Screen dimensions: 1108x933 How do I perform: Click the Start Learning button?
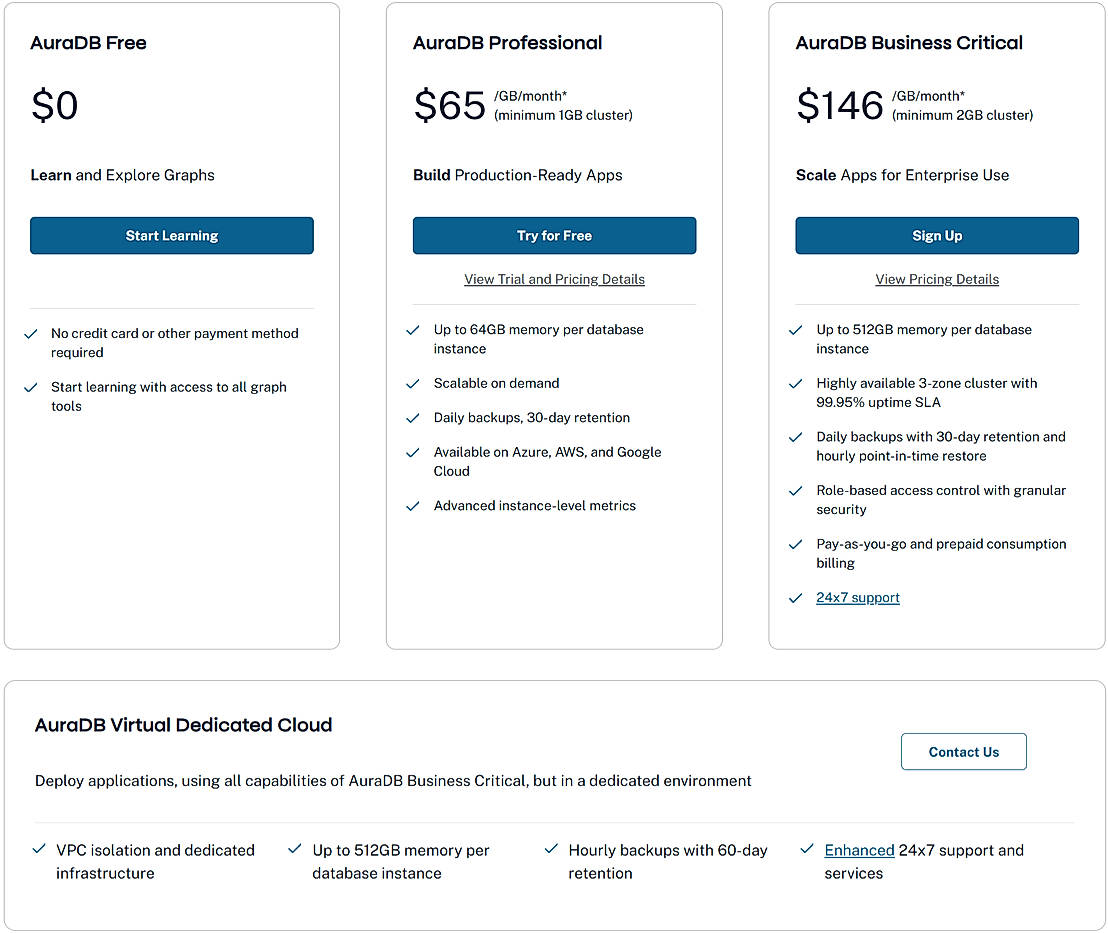click(171, 236)
